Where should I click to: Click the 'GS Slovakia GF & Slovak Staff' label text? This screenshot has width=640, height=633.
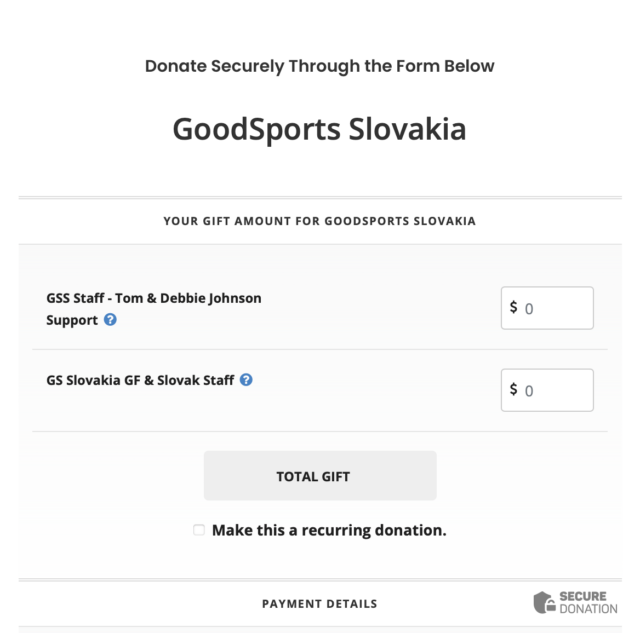(x=140, y=380)
